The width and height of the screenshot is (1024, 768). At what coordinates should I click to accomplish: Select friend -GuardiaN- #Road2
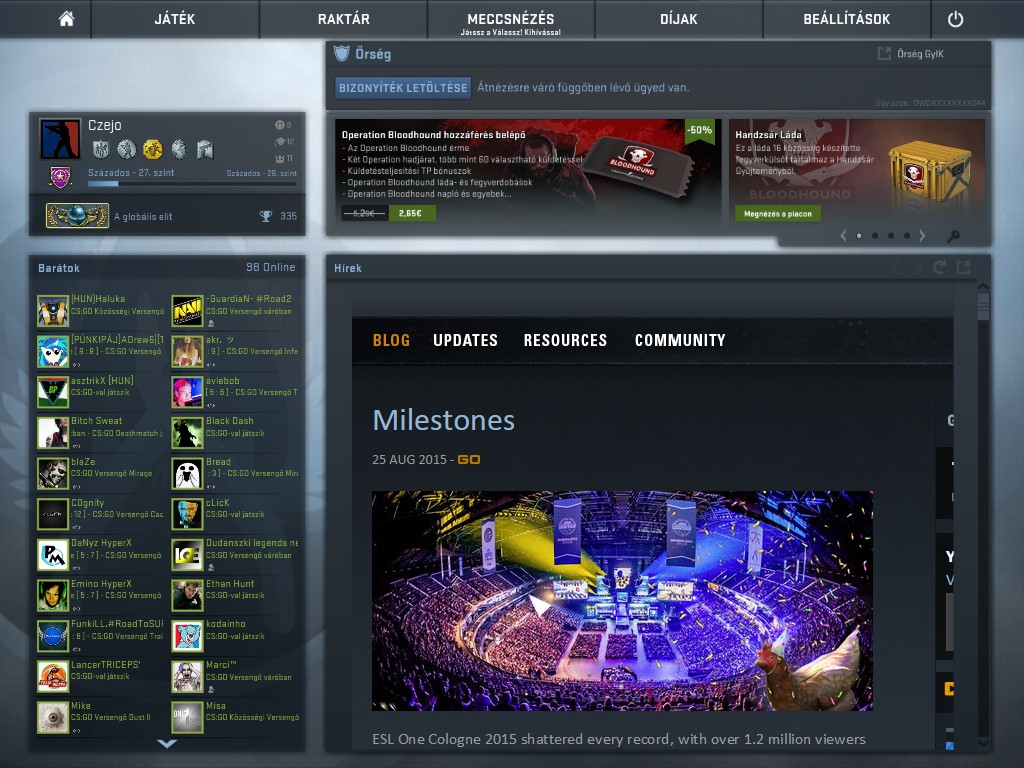[x=236, y=311]
